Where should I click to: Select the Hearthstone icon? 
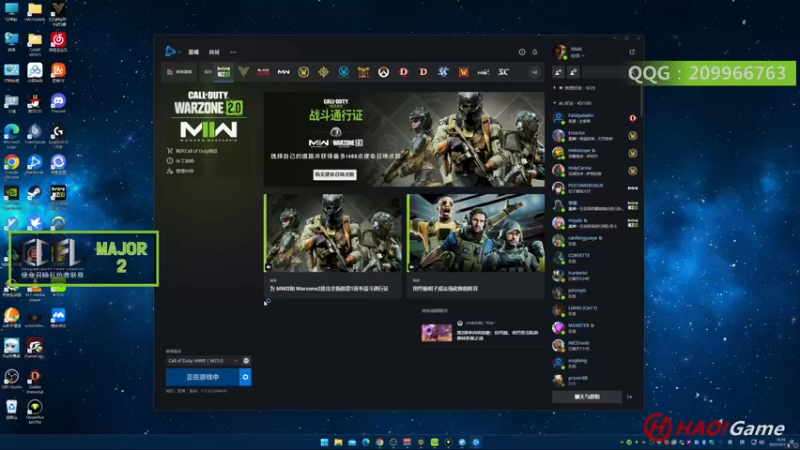click(323, 72)
